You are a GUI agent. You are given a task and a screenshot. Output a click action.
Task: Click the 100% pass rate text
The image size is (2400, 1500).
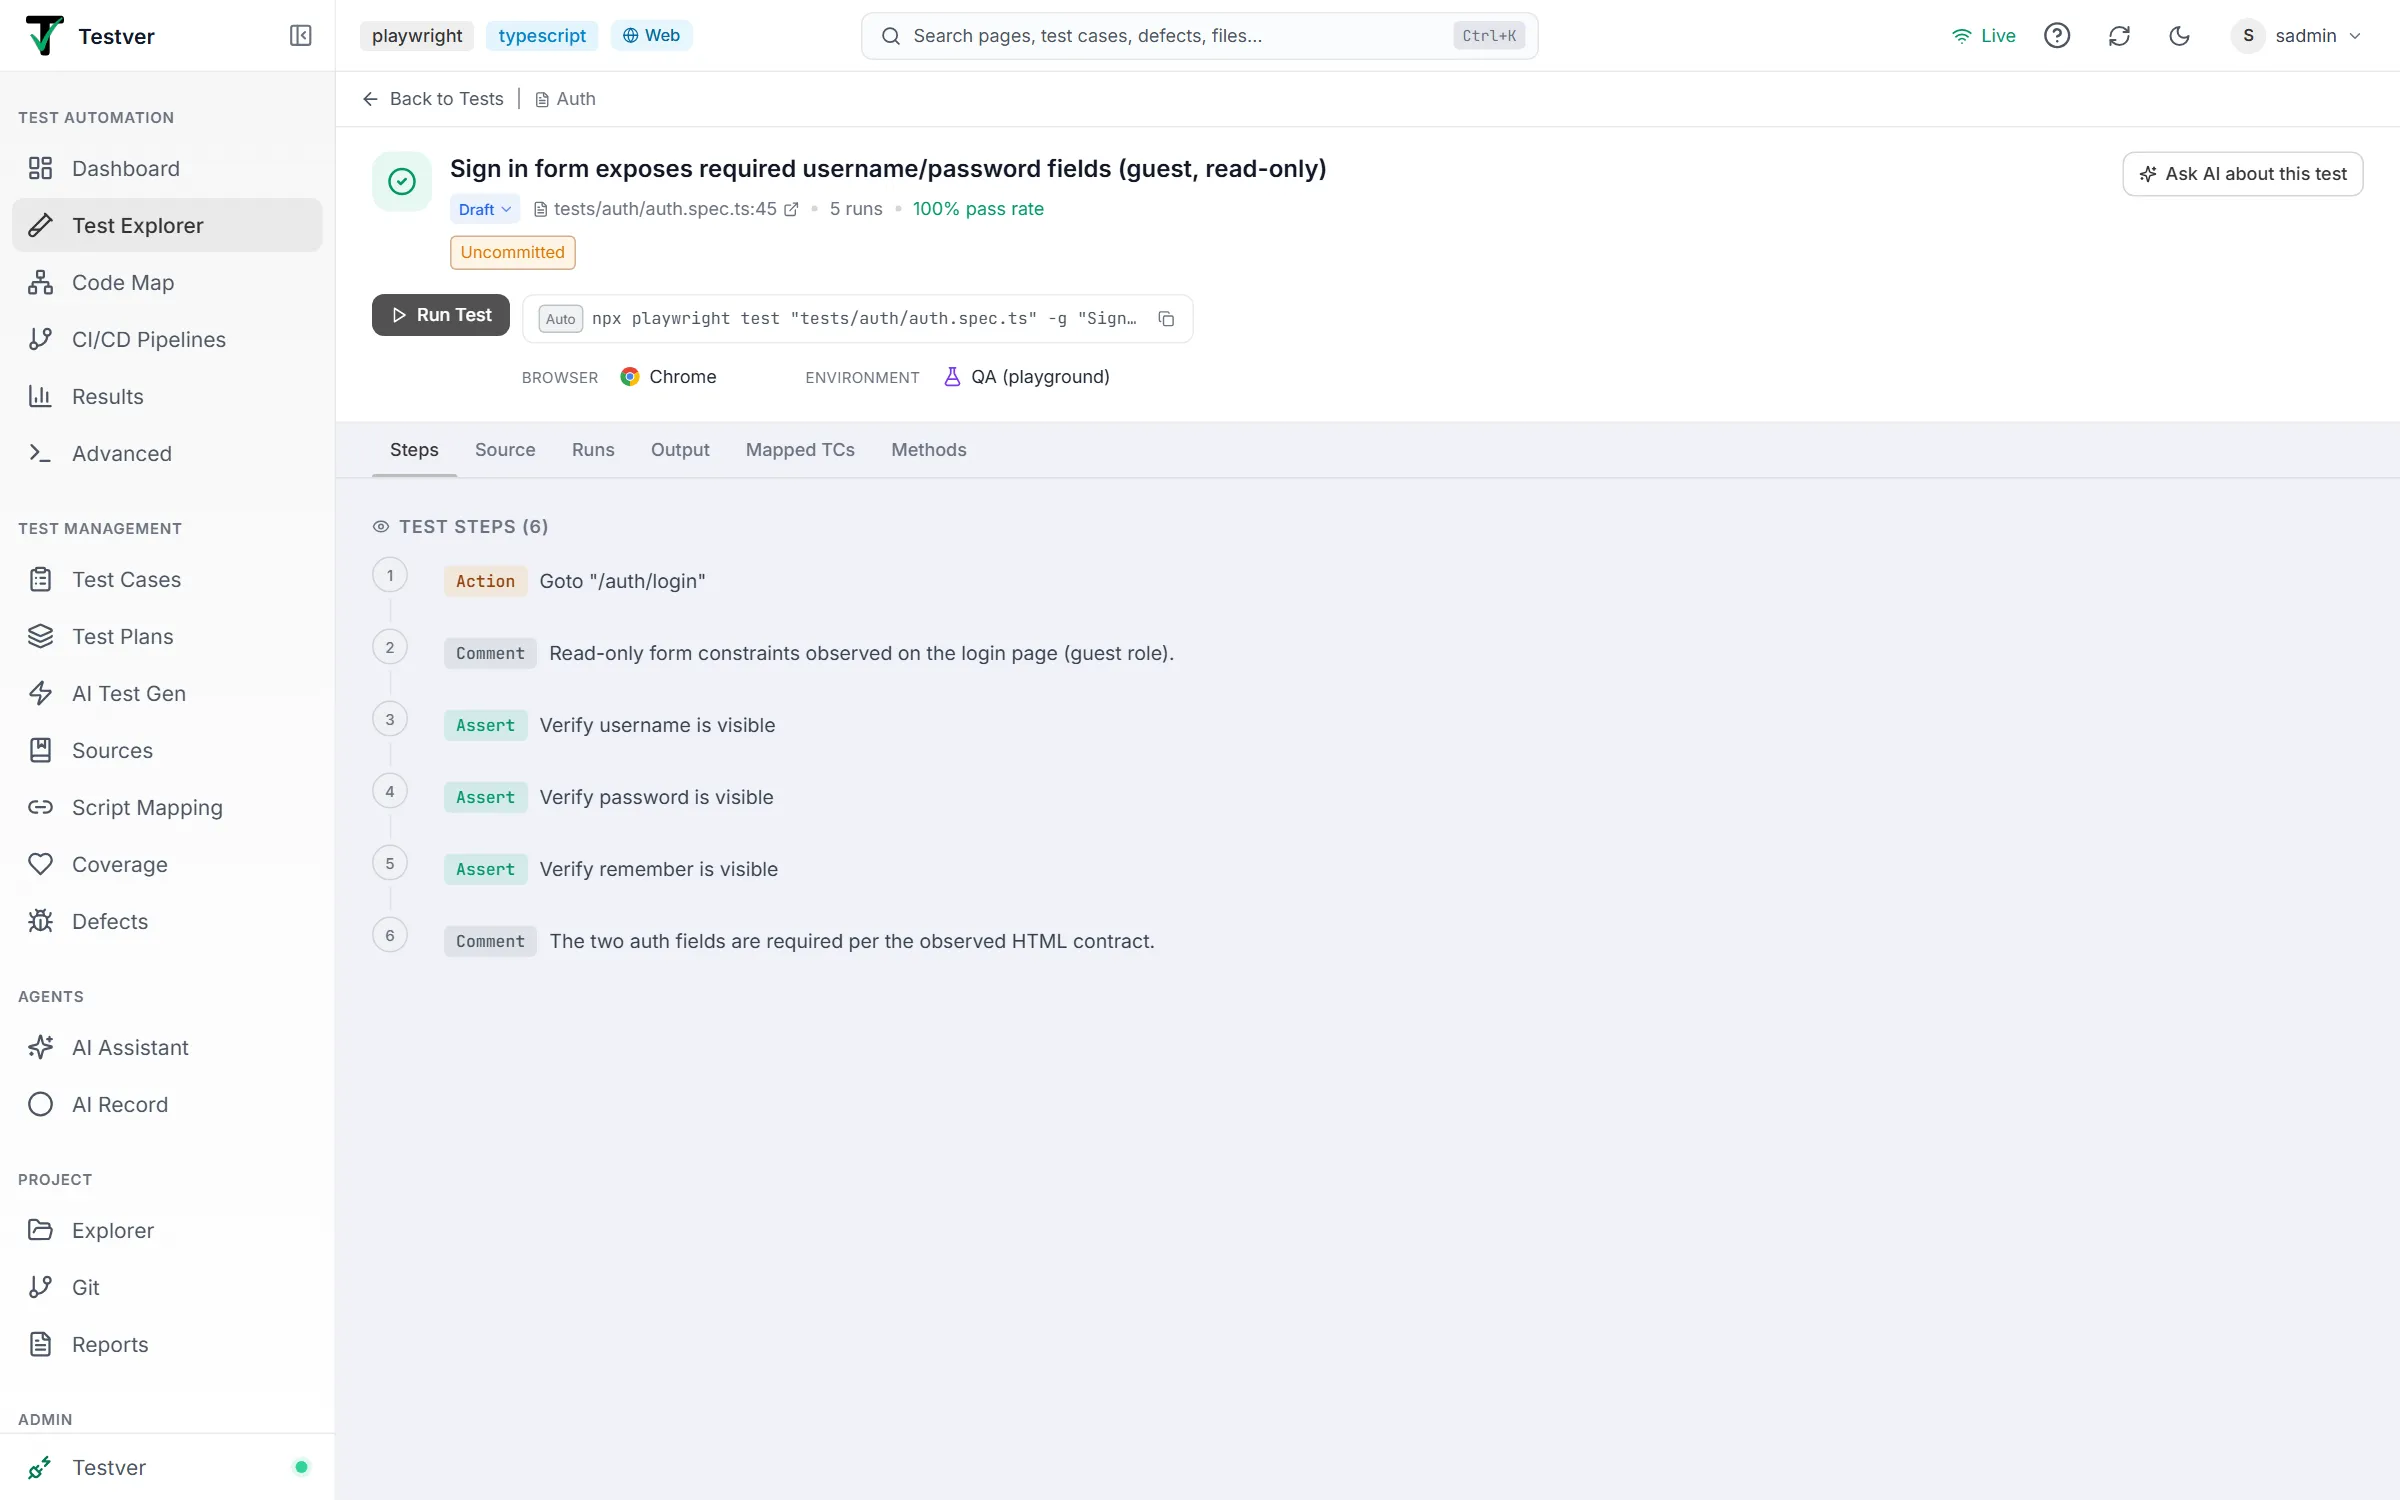pyautogui.click(x=978, y=209)
